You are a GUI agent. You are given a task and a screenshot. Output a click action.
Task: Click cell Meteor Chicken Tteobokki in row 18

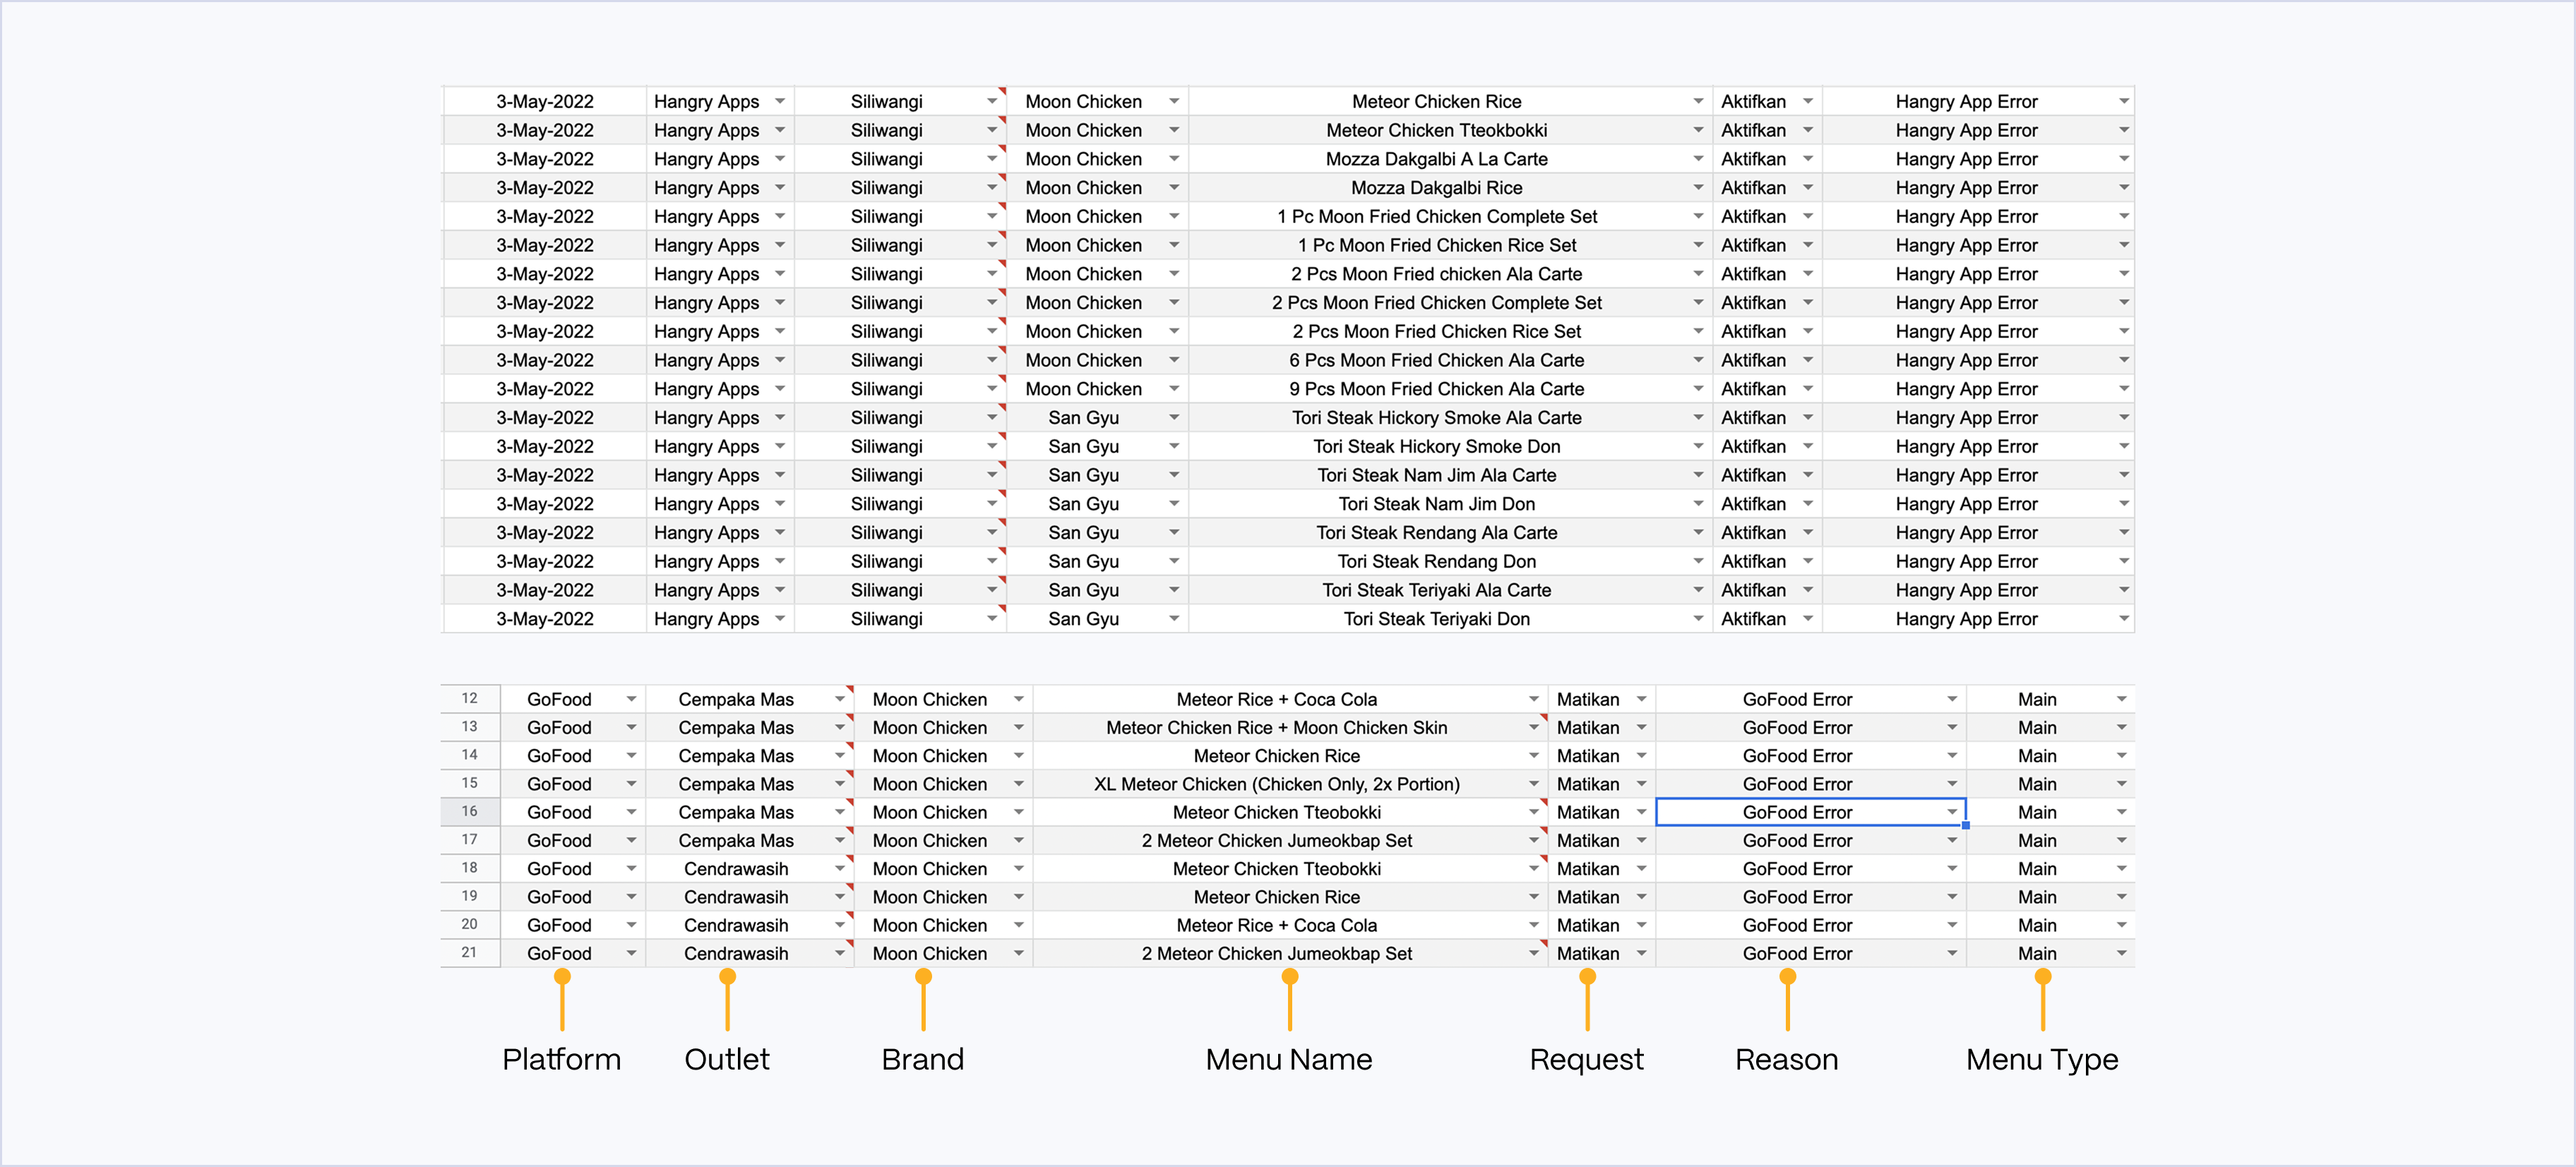click(1290, 869)
